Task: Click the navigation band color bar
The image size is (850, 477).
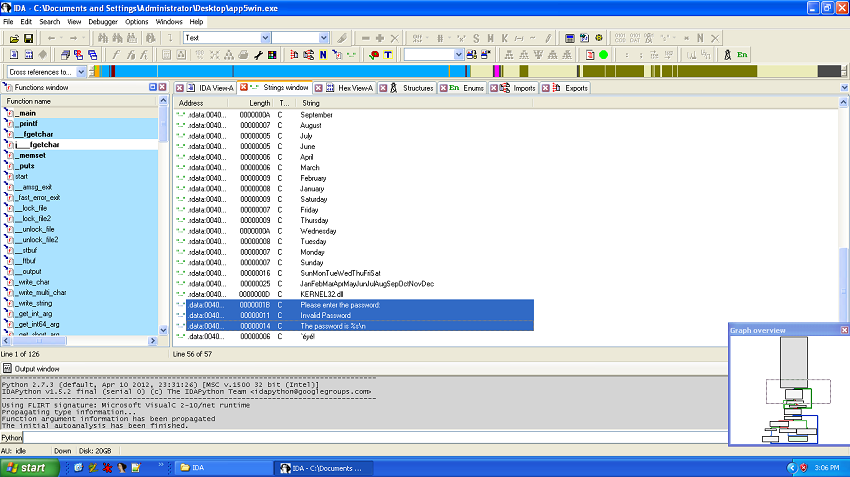Action: click(x=467, y=71)
